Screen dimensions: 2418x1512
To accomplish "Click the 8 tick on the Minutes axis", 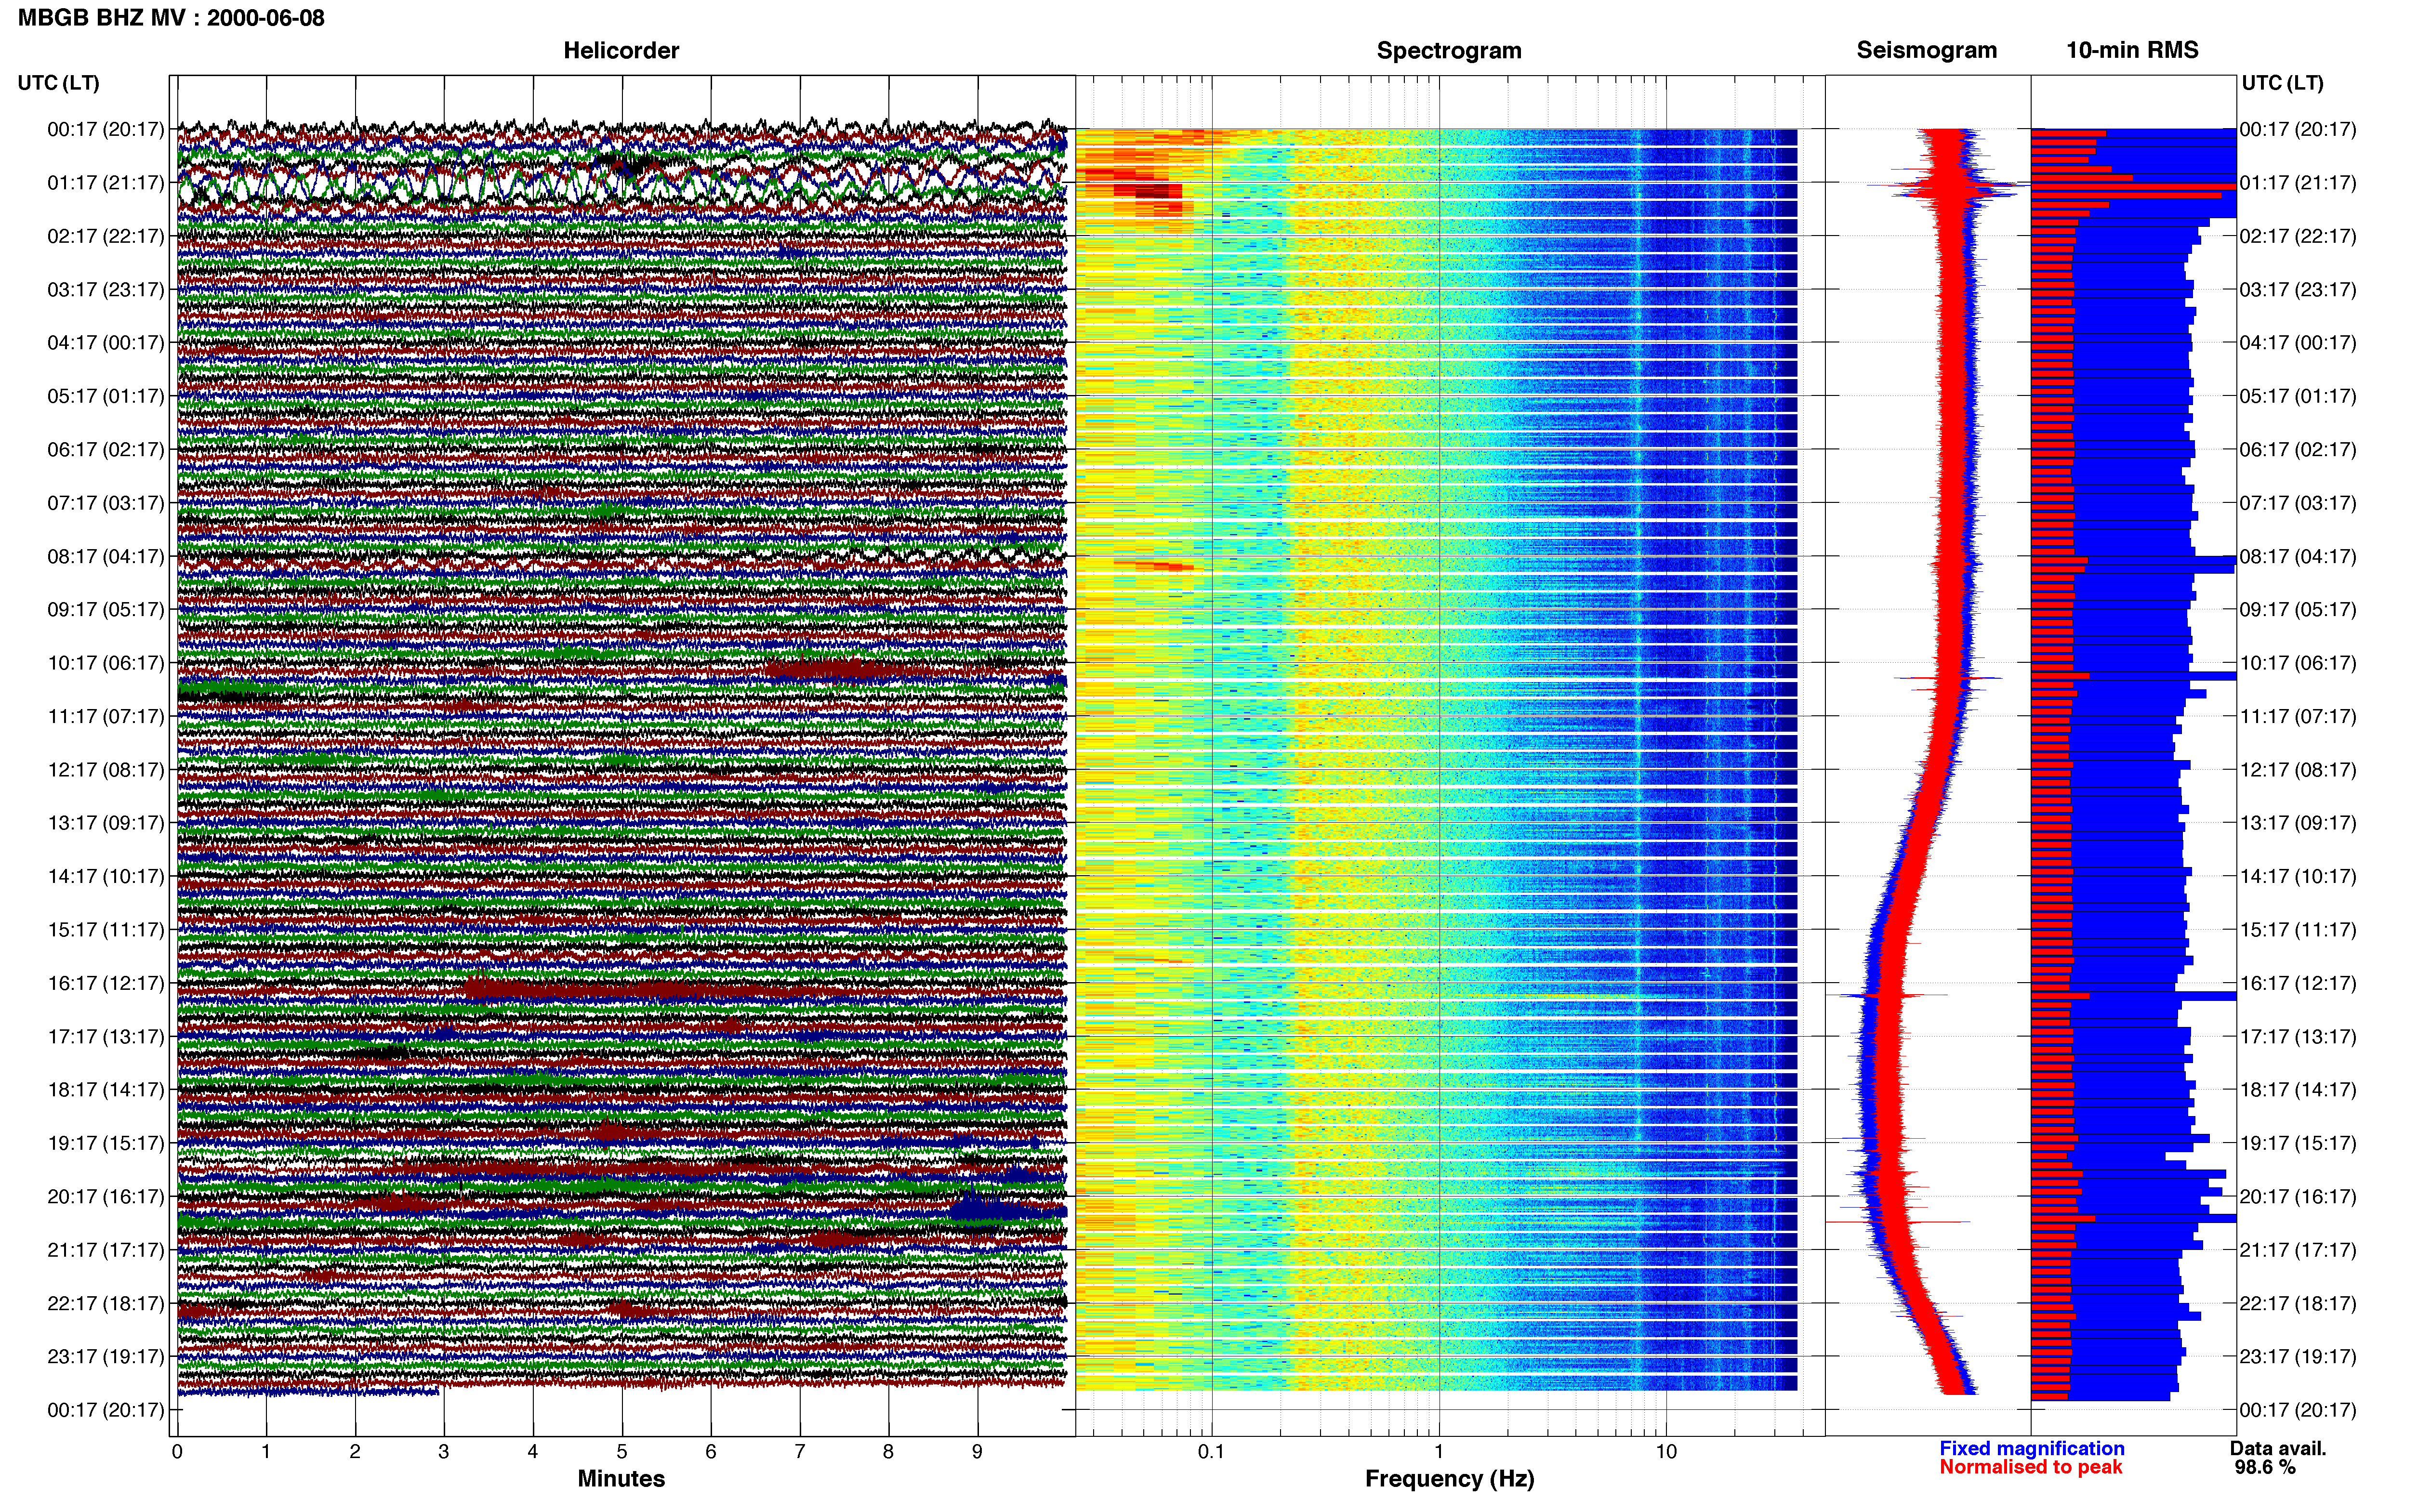I will (888, 1451).
